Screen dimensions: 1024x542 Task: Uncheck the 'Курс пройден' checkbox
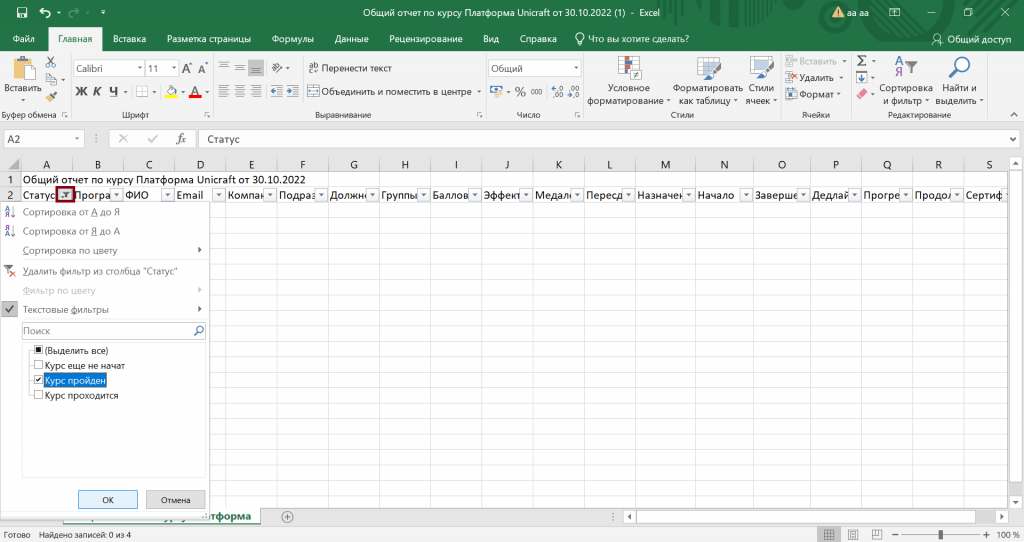tap(39, 380)
